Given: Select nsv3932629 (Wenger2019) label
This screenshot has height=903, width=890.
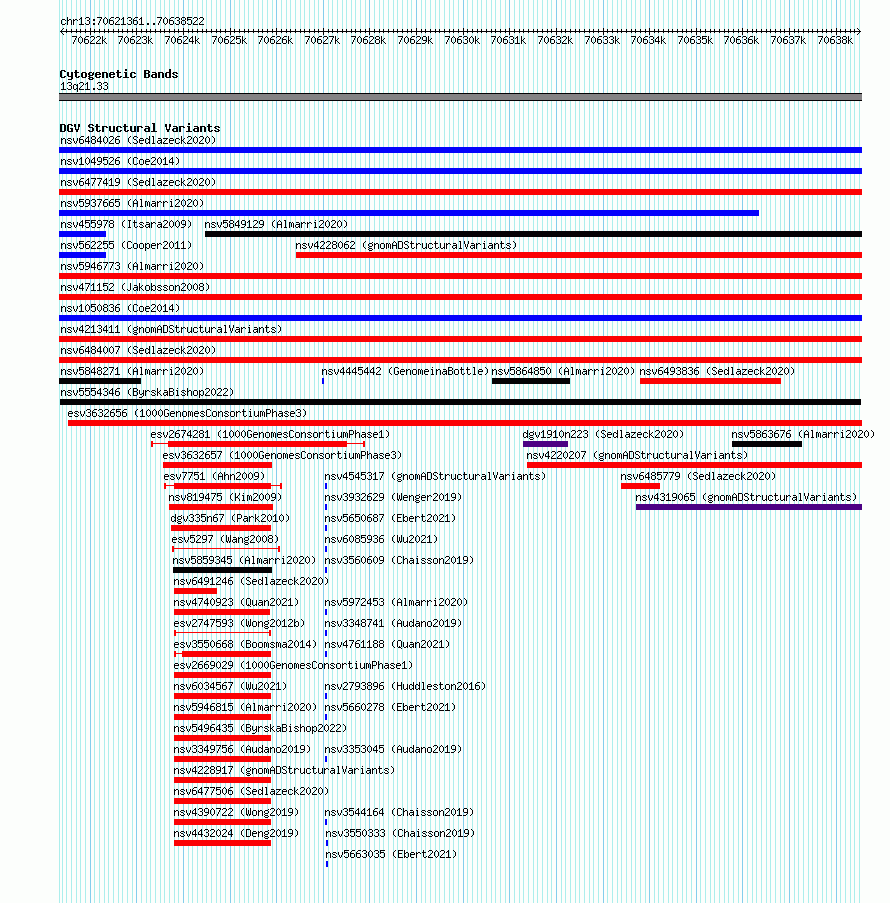Looking at the screenshot, I should [x=393, y=498].
